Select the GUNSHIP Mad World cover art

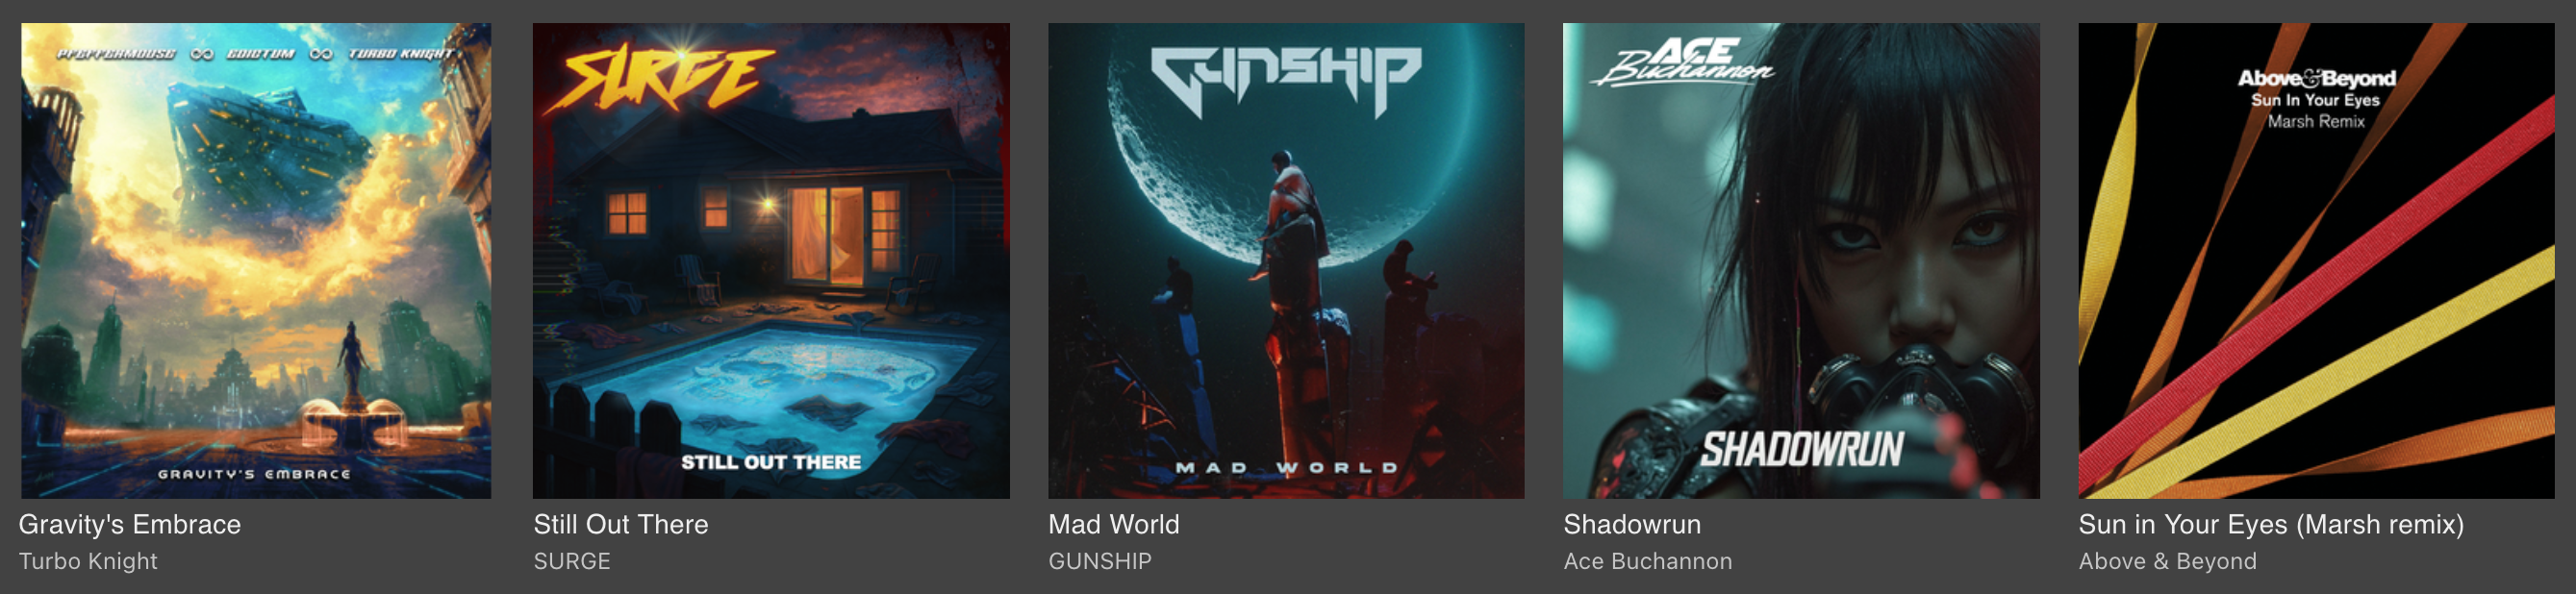pos(1286,260)
